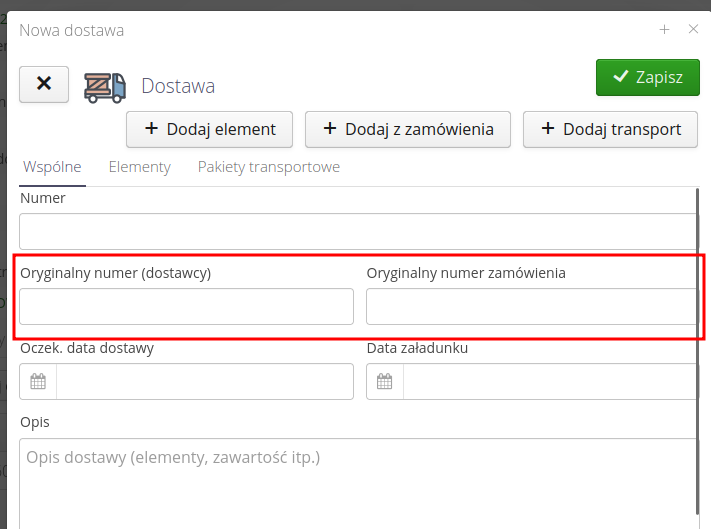Click Dodaj transport button
Screen dimensions: 711x529
pyautogui.click(x=610, y=129)
